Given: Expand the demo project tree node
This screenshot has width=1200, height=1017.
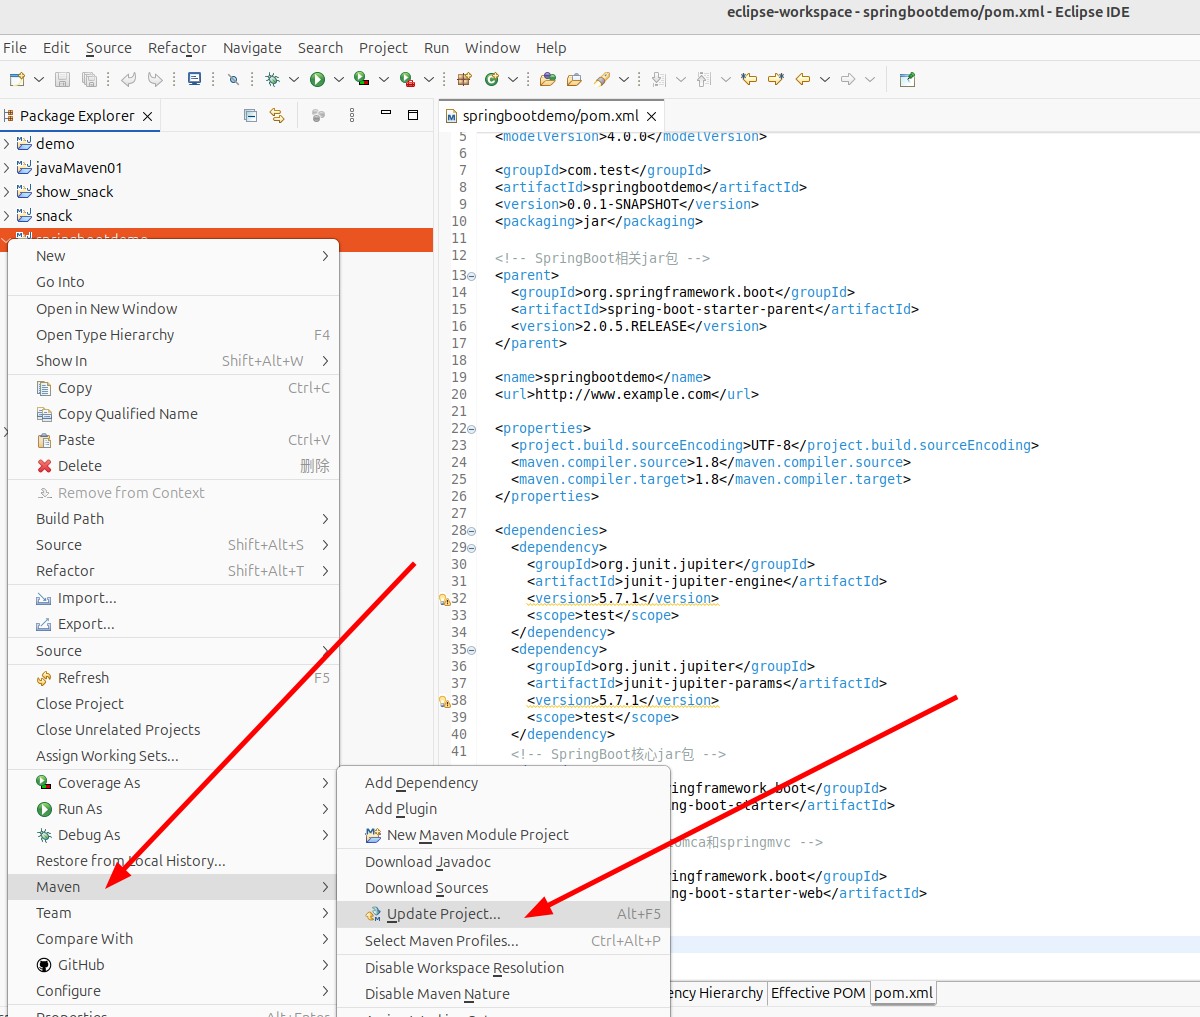Looking at the screenshot, I should [x=6, y=144].
